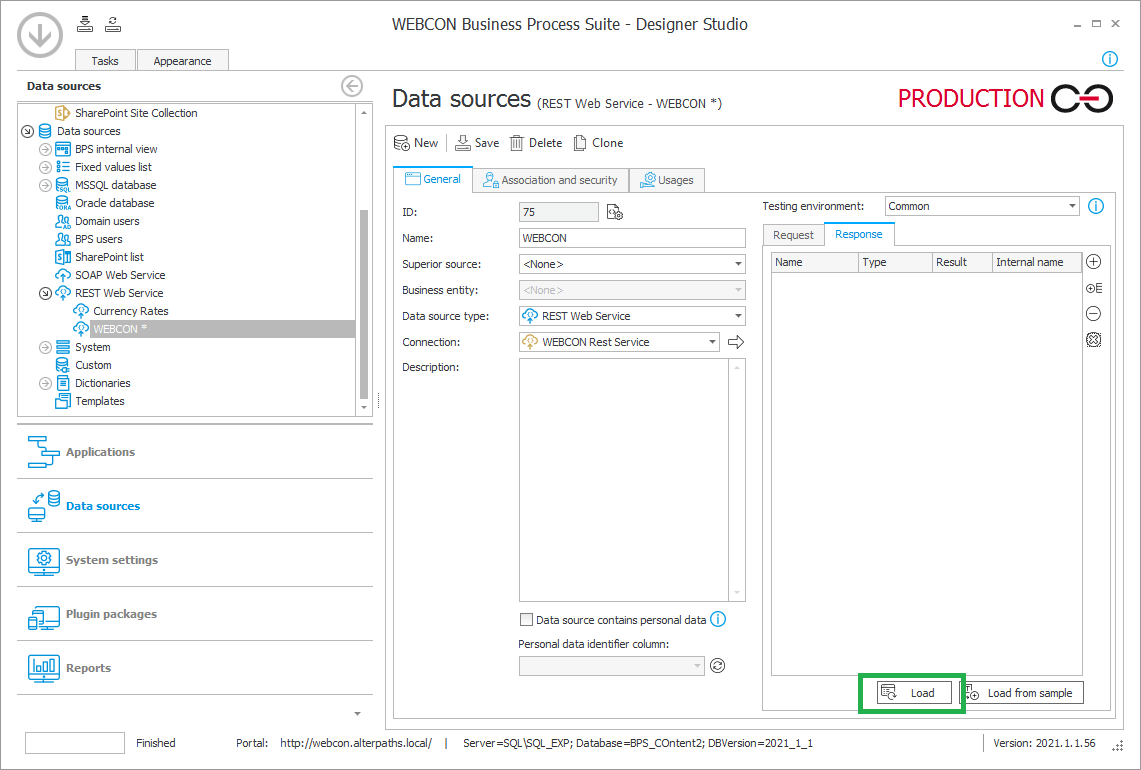1141x770 pixels.
Task: Expand the Fixed values list node
Action: [x=45, y=167]
